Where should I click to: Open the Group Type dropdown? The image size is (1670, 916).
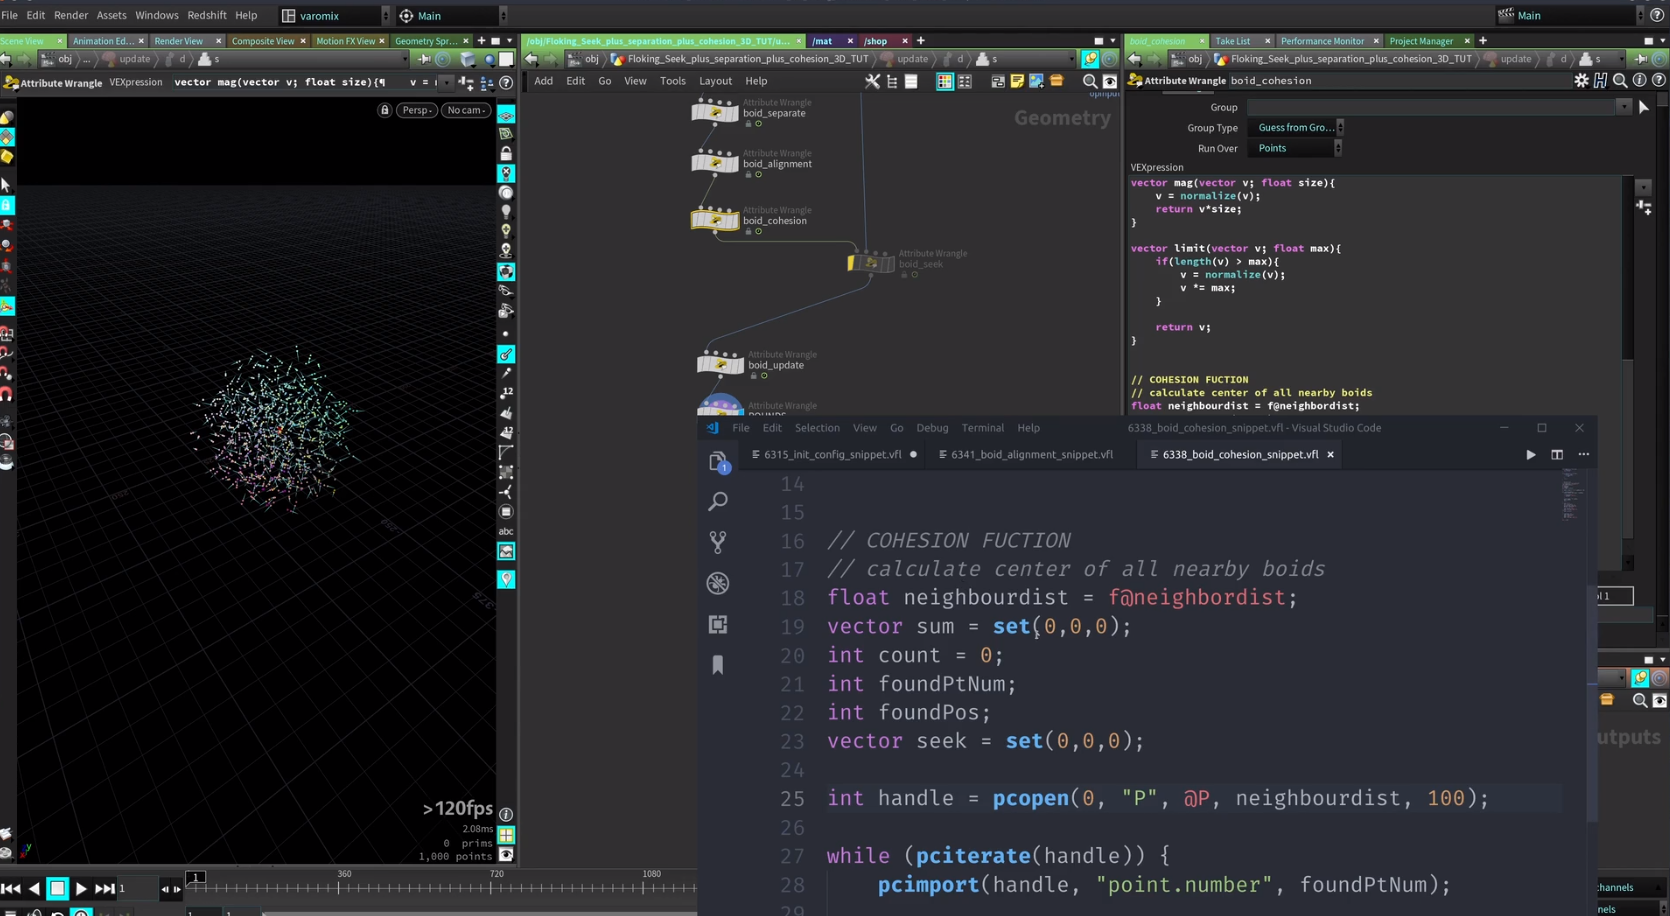coord(1298,128)
